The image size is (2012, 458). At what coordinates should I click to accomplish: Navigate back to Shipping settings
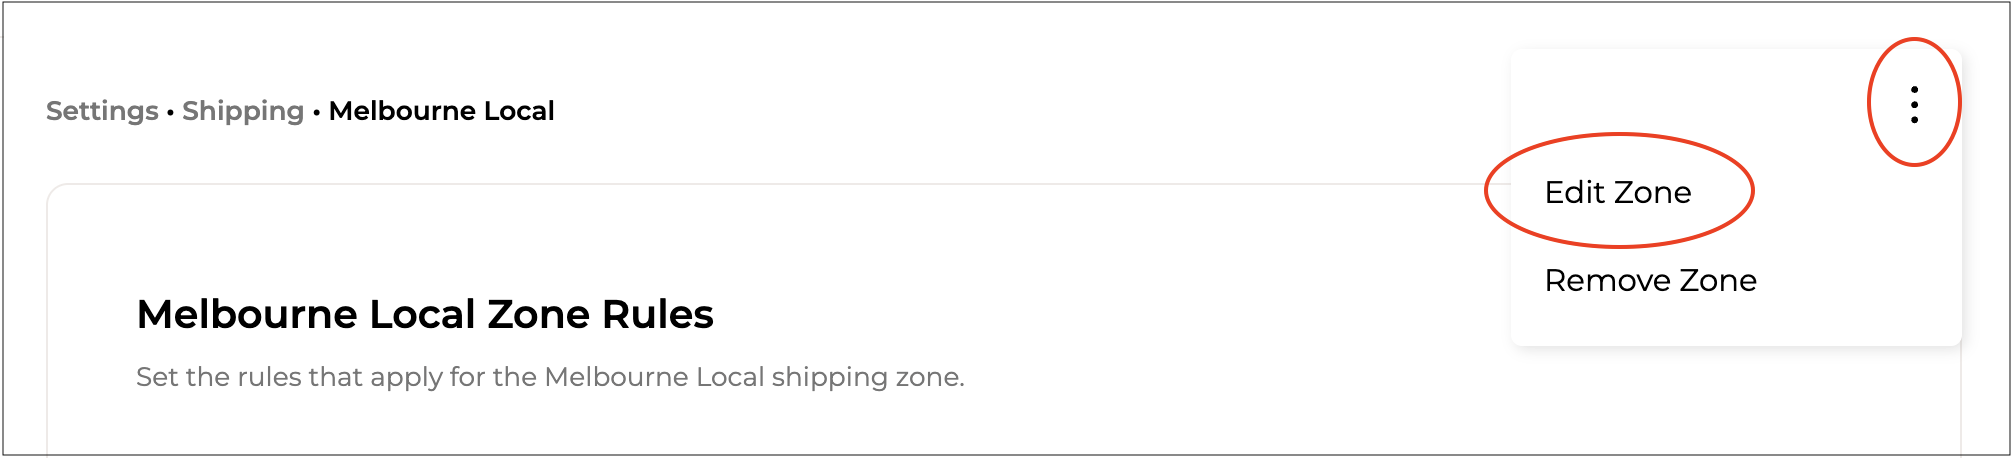(x=243, y=111)
